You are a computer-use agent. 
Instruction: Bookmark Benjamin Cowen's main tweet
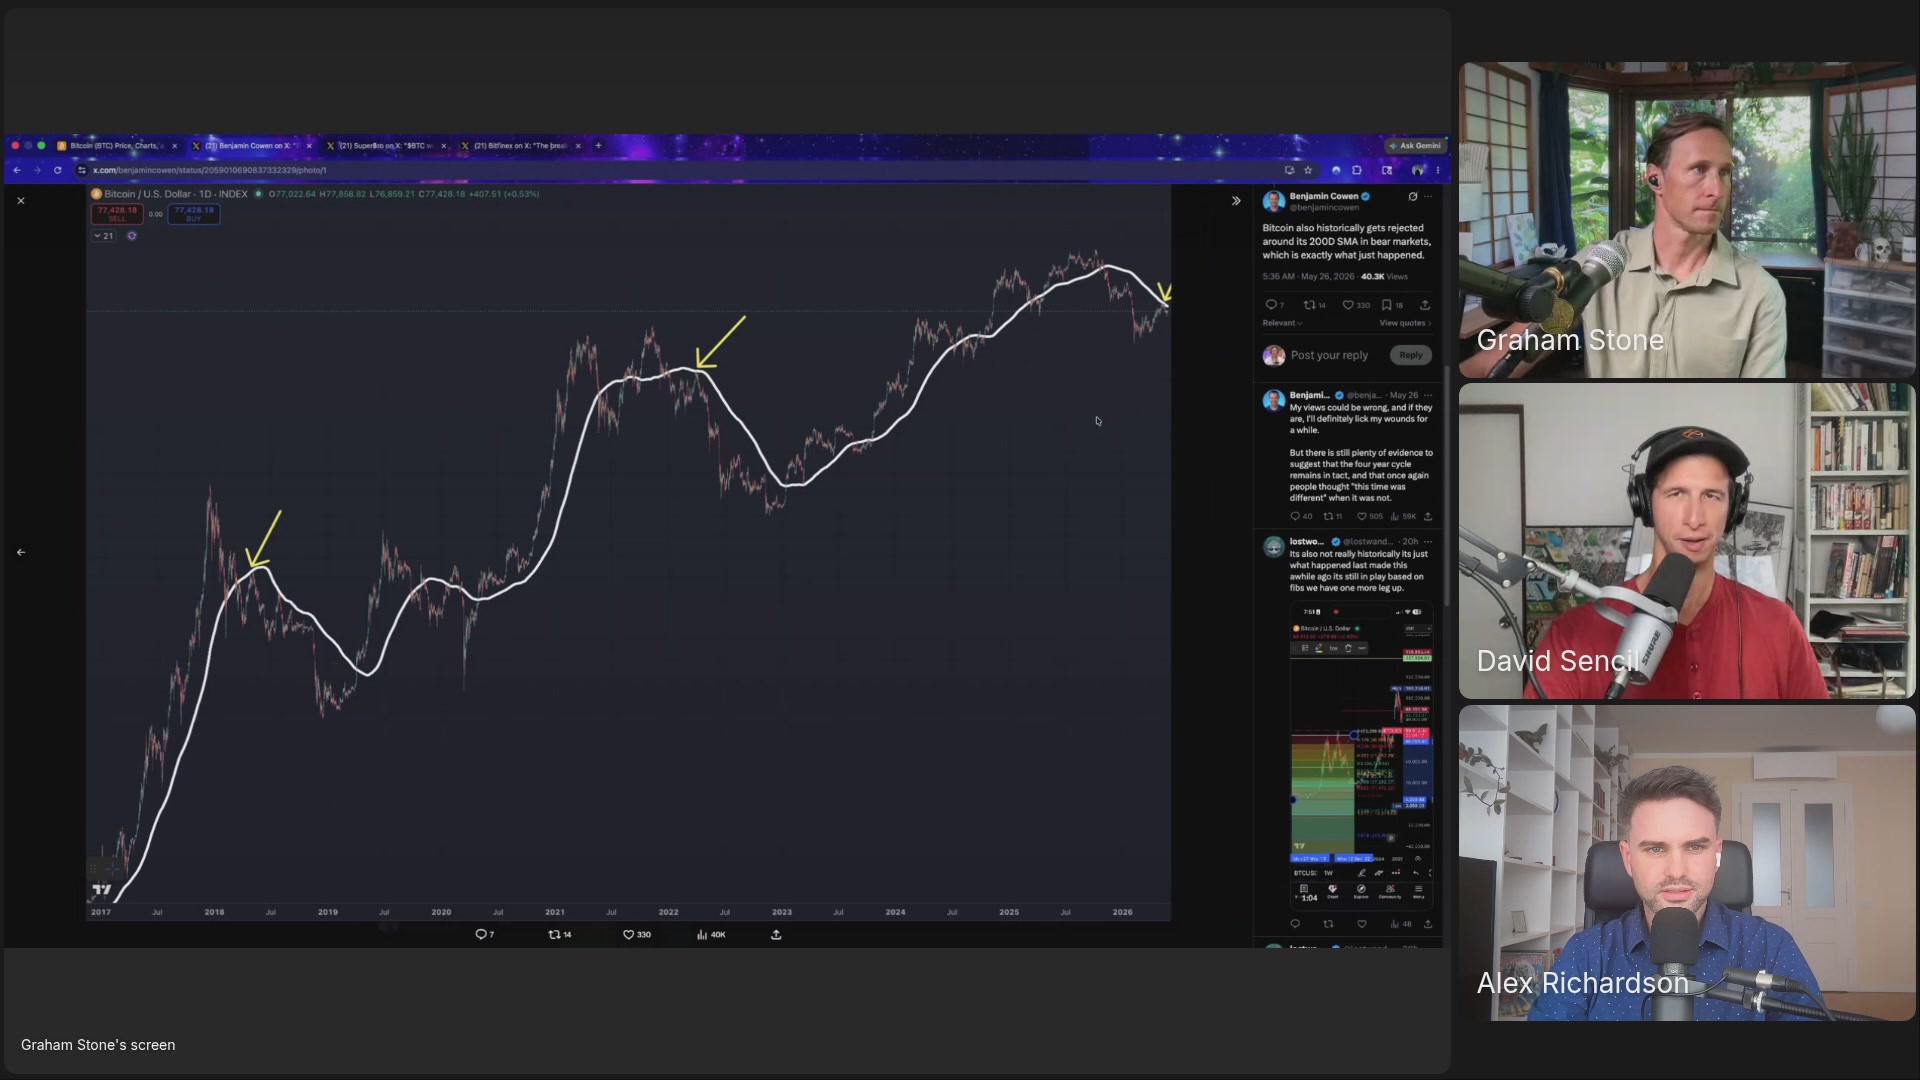coord(1387,305)
